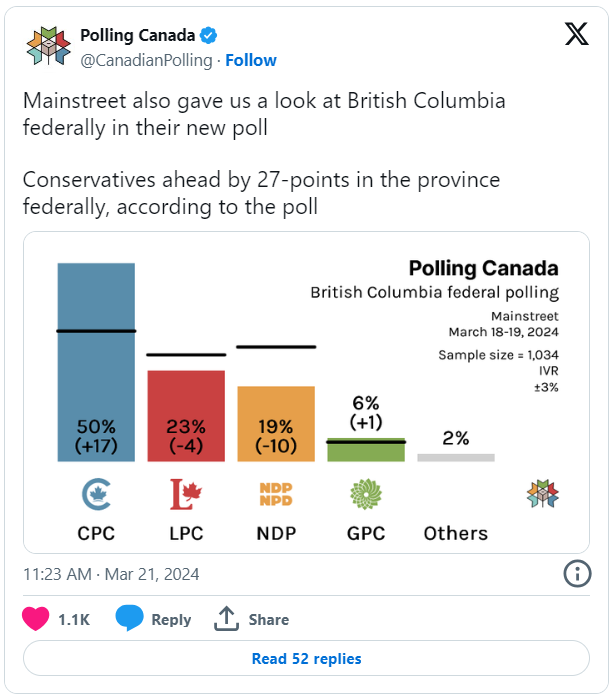
Task: Open the 11:23 AM Mar 21, 2024 timestamp
Action: tap(111, 574)
